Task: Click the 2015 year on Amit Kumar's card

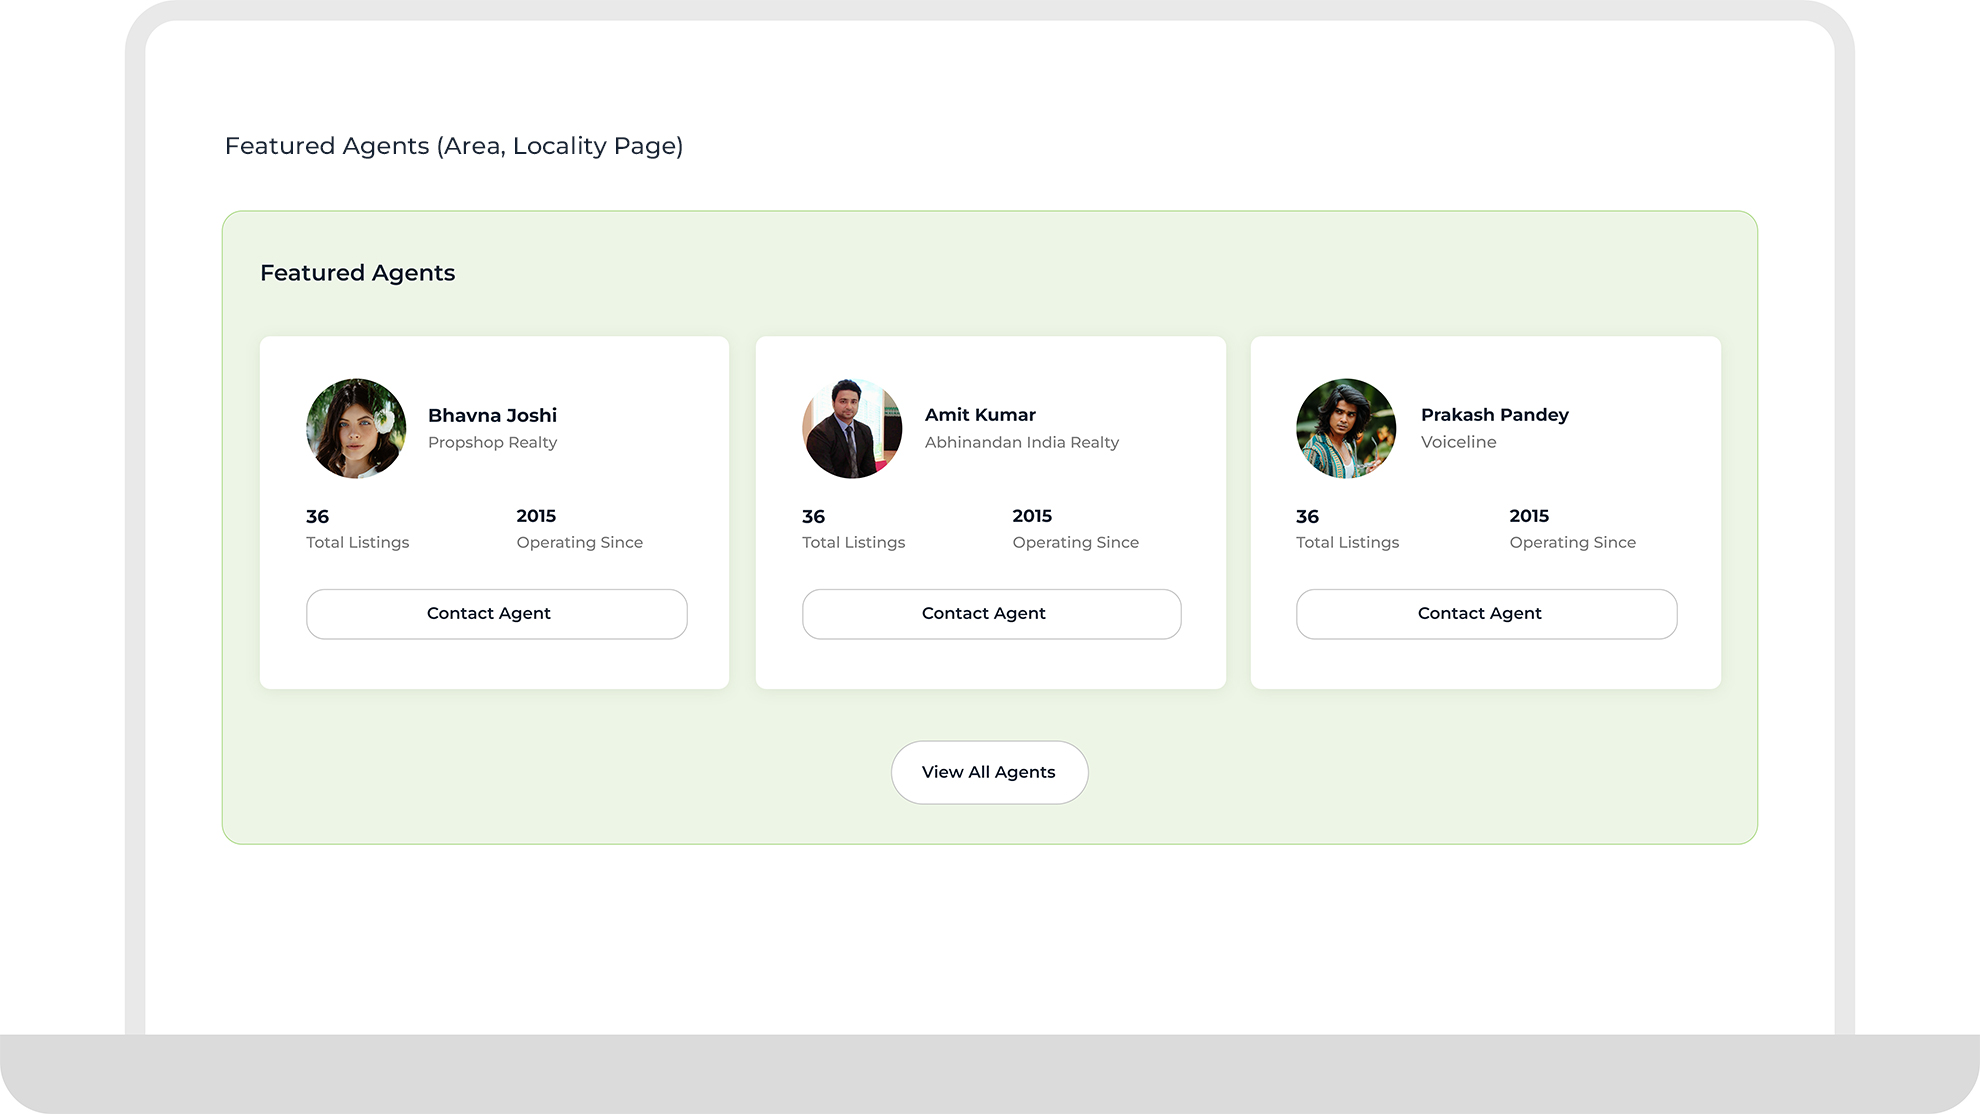Action: (x=1031, y=516)
